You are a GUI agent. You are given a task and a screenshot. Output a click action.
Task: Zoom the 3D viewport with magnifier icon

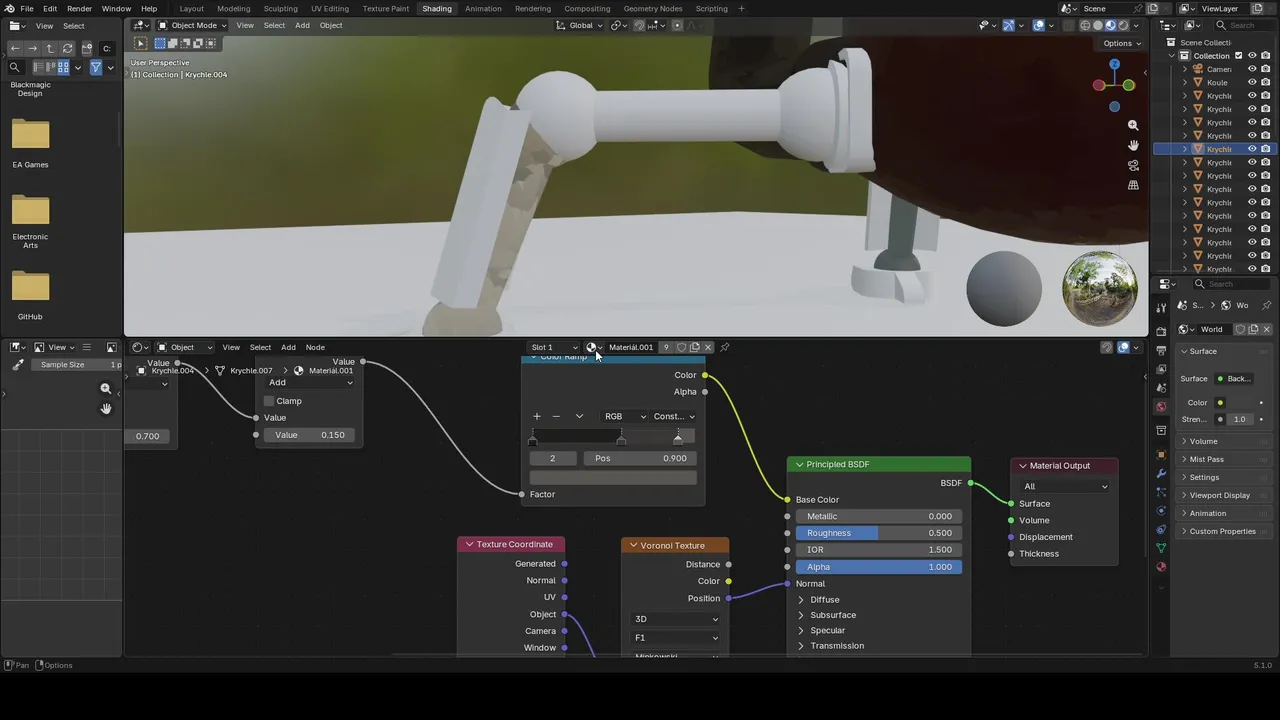(x=1133, y=125)
